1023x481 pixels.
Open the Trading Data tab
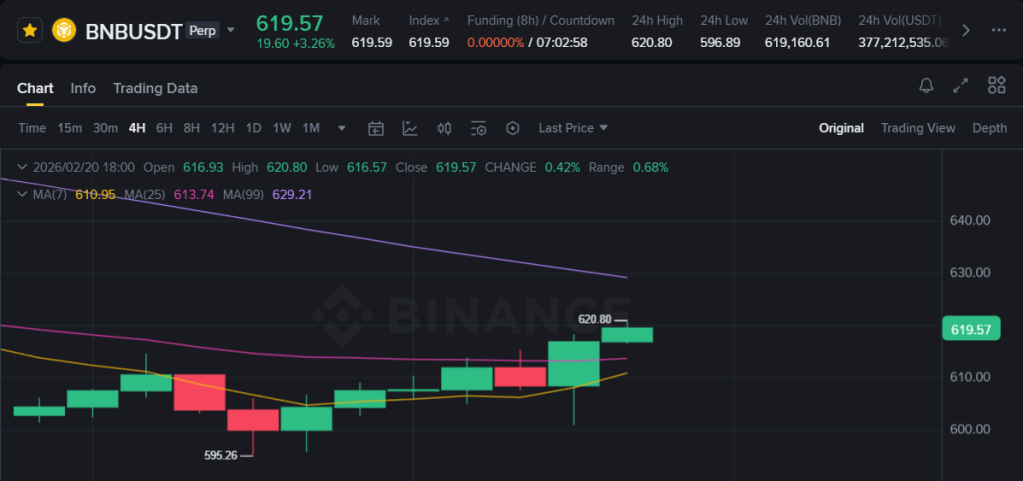[155, 88]
